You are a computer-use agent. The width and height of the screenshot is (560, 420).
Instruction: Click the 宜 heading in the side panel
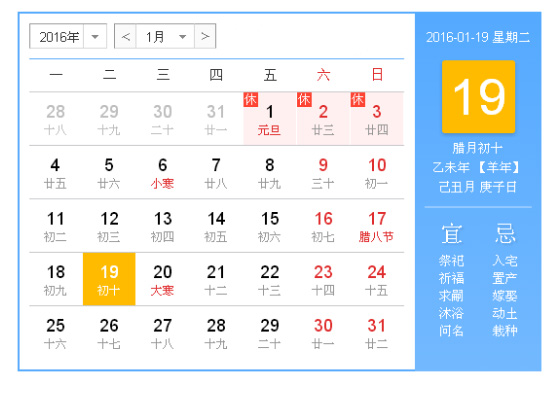point(451,234)
